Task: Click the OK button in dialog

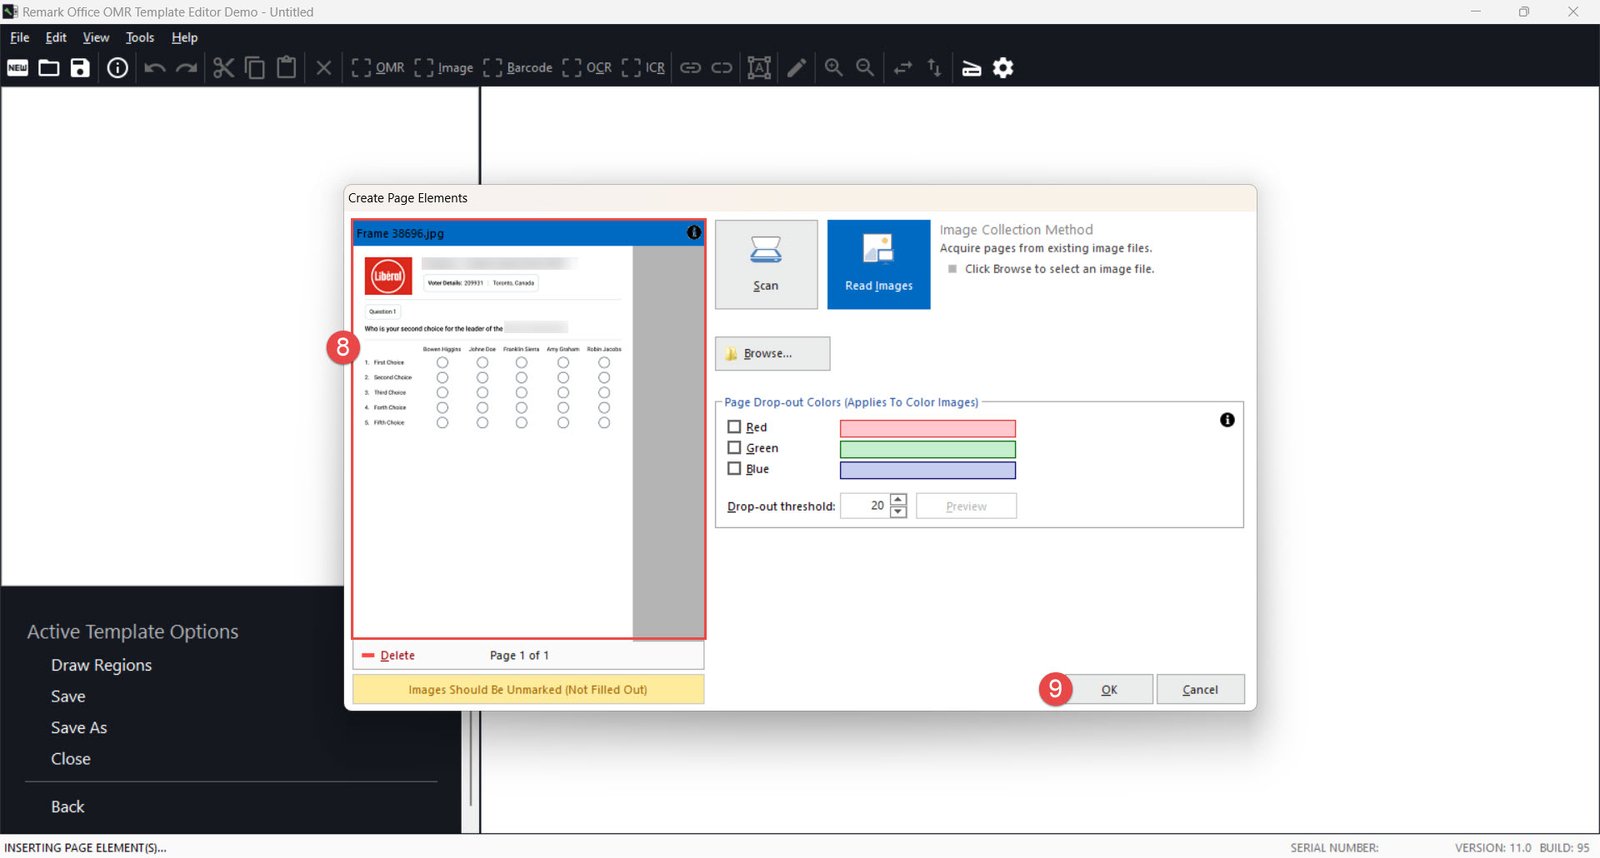Action: click(x=1109, y=690)
